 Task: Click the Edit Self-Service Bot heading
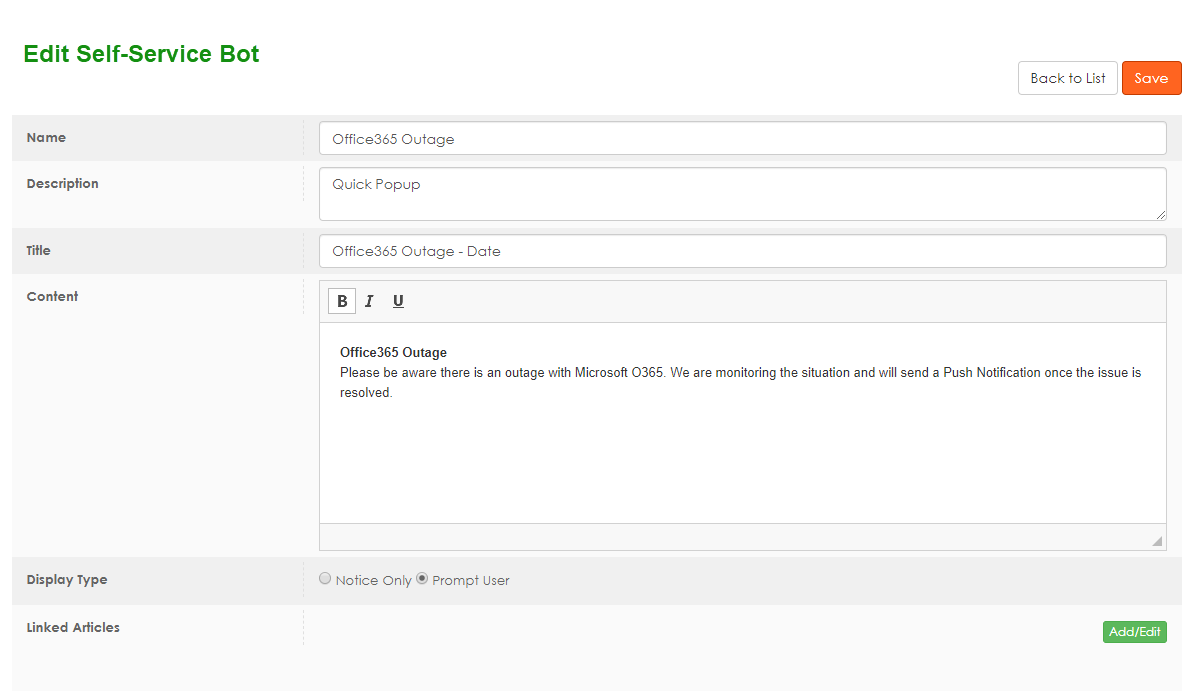click(x=141, y=54)
